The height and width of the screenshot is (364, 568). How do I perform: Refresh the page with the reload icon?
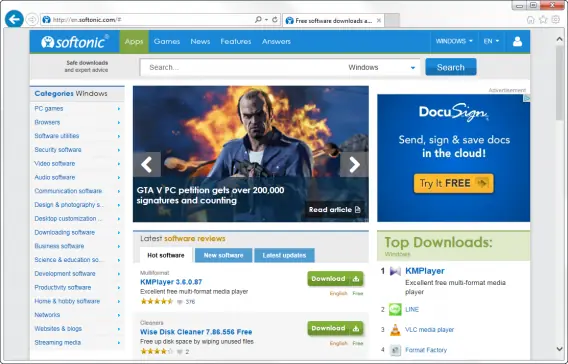(275, 20)
